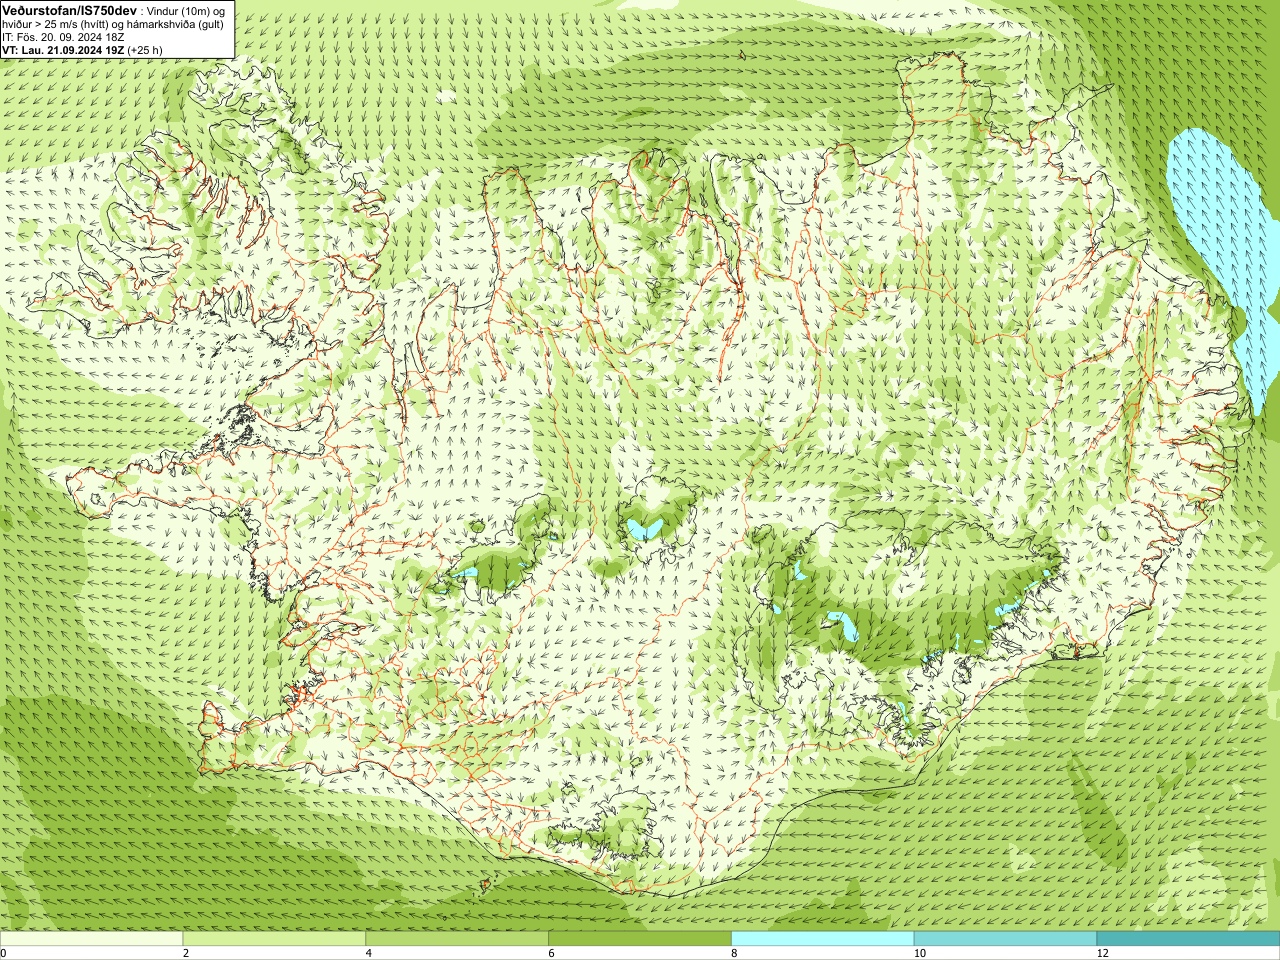Viewport: 1280px width, 960px height.
Task: Click the legend scale label '4'
Action: tap(369, 953)
